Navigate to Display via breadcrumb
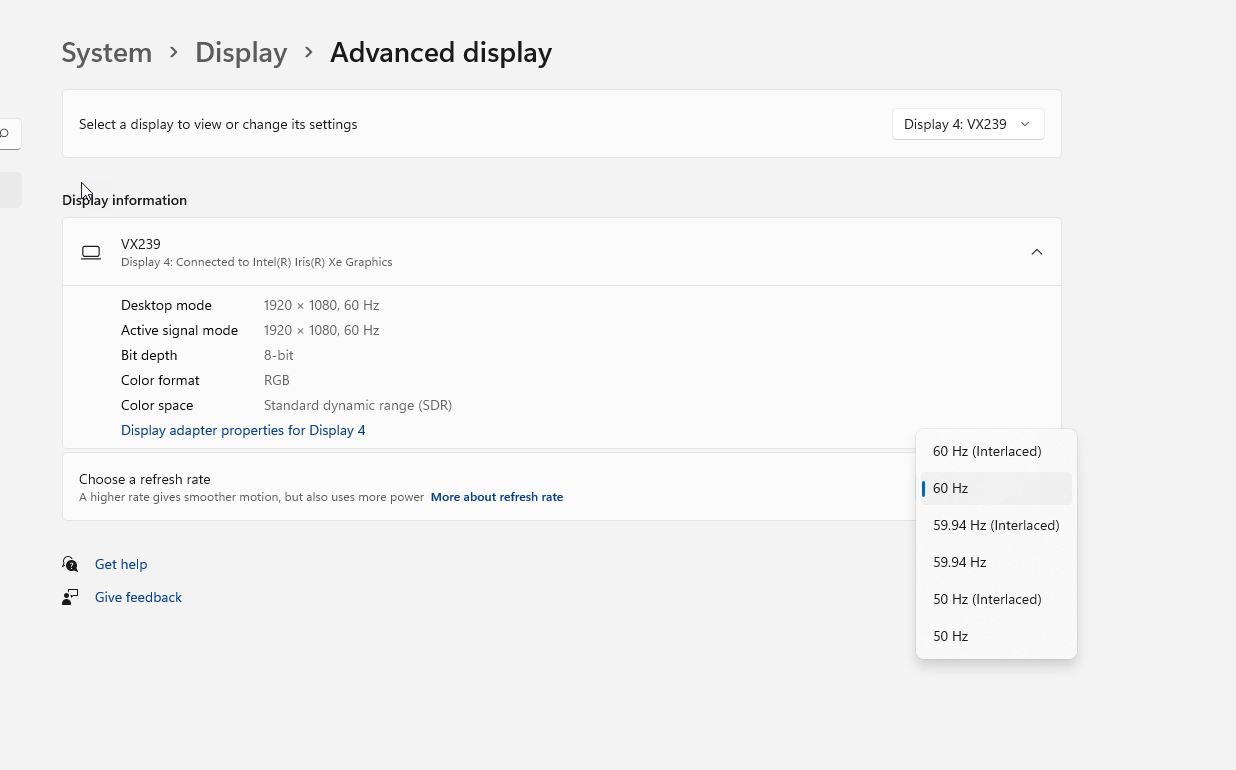 click(x=241, y=53)
